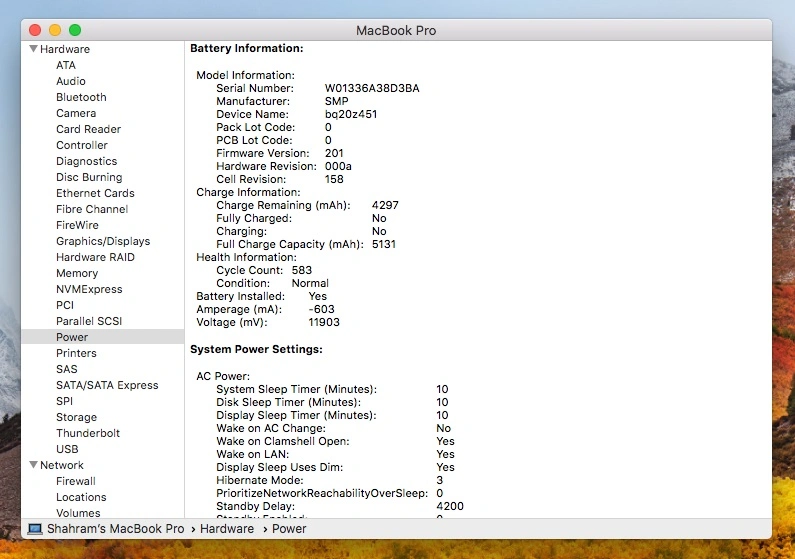The width and height of the screenshot is (795, 559).
Task: Select the Network category label
Action: pyautogui.click(x=62, y=465)
